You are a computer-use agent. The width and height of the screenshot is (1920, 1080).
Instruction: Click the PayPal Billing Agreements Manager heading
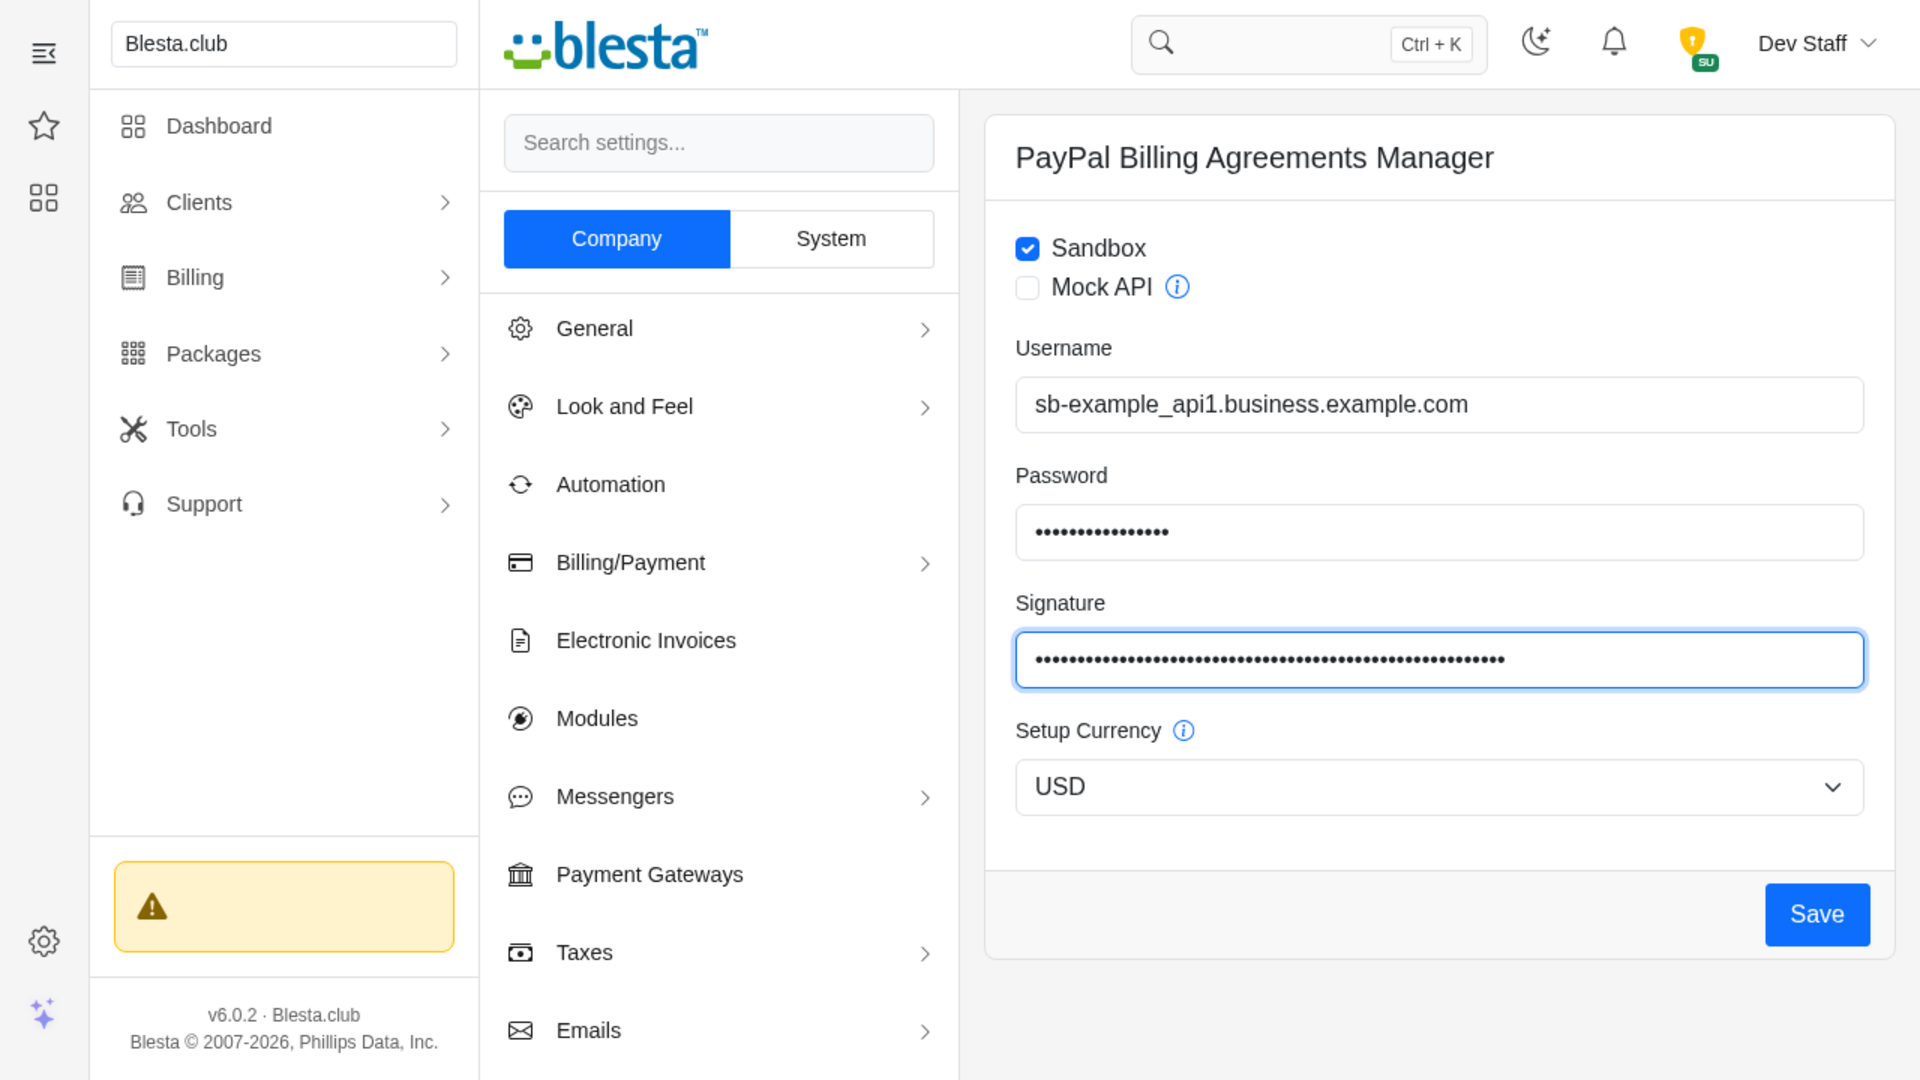(x=1254, y=158)
